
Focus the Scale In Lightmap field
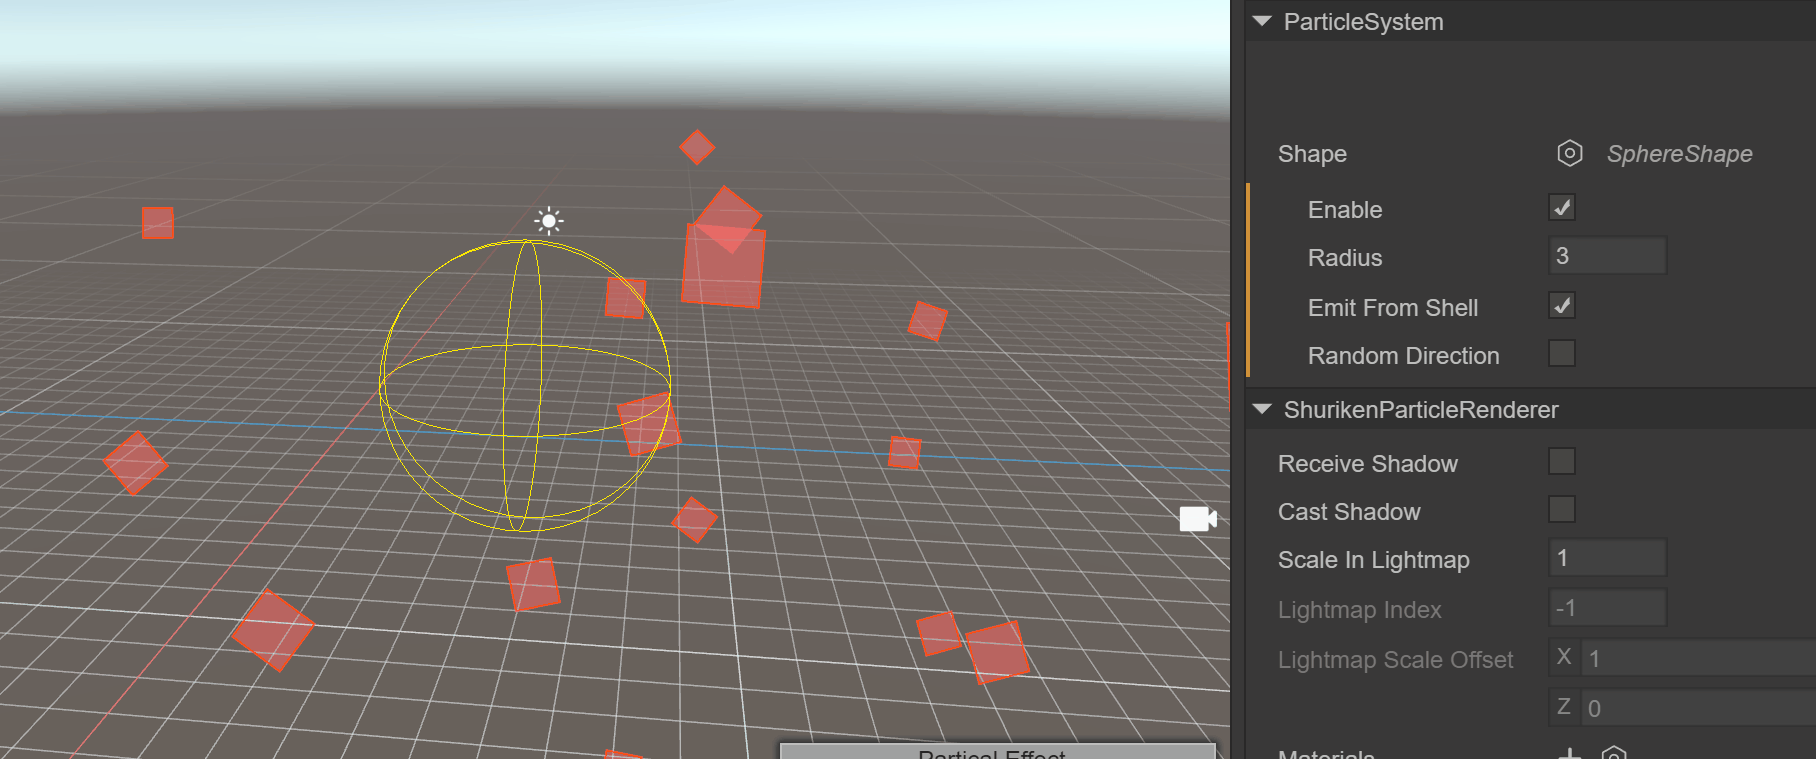[x=1607, y=558]
